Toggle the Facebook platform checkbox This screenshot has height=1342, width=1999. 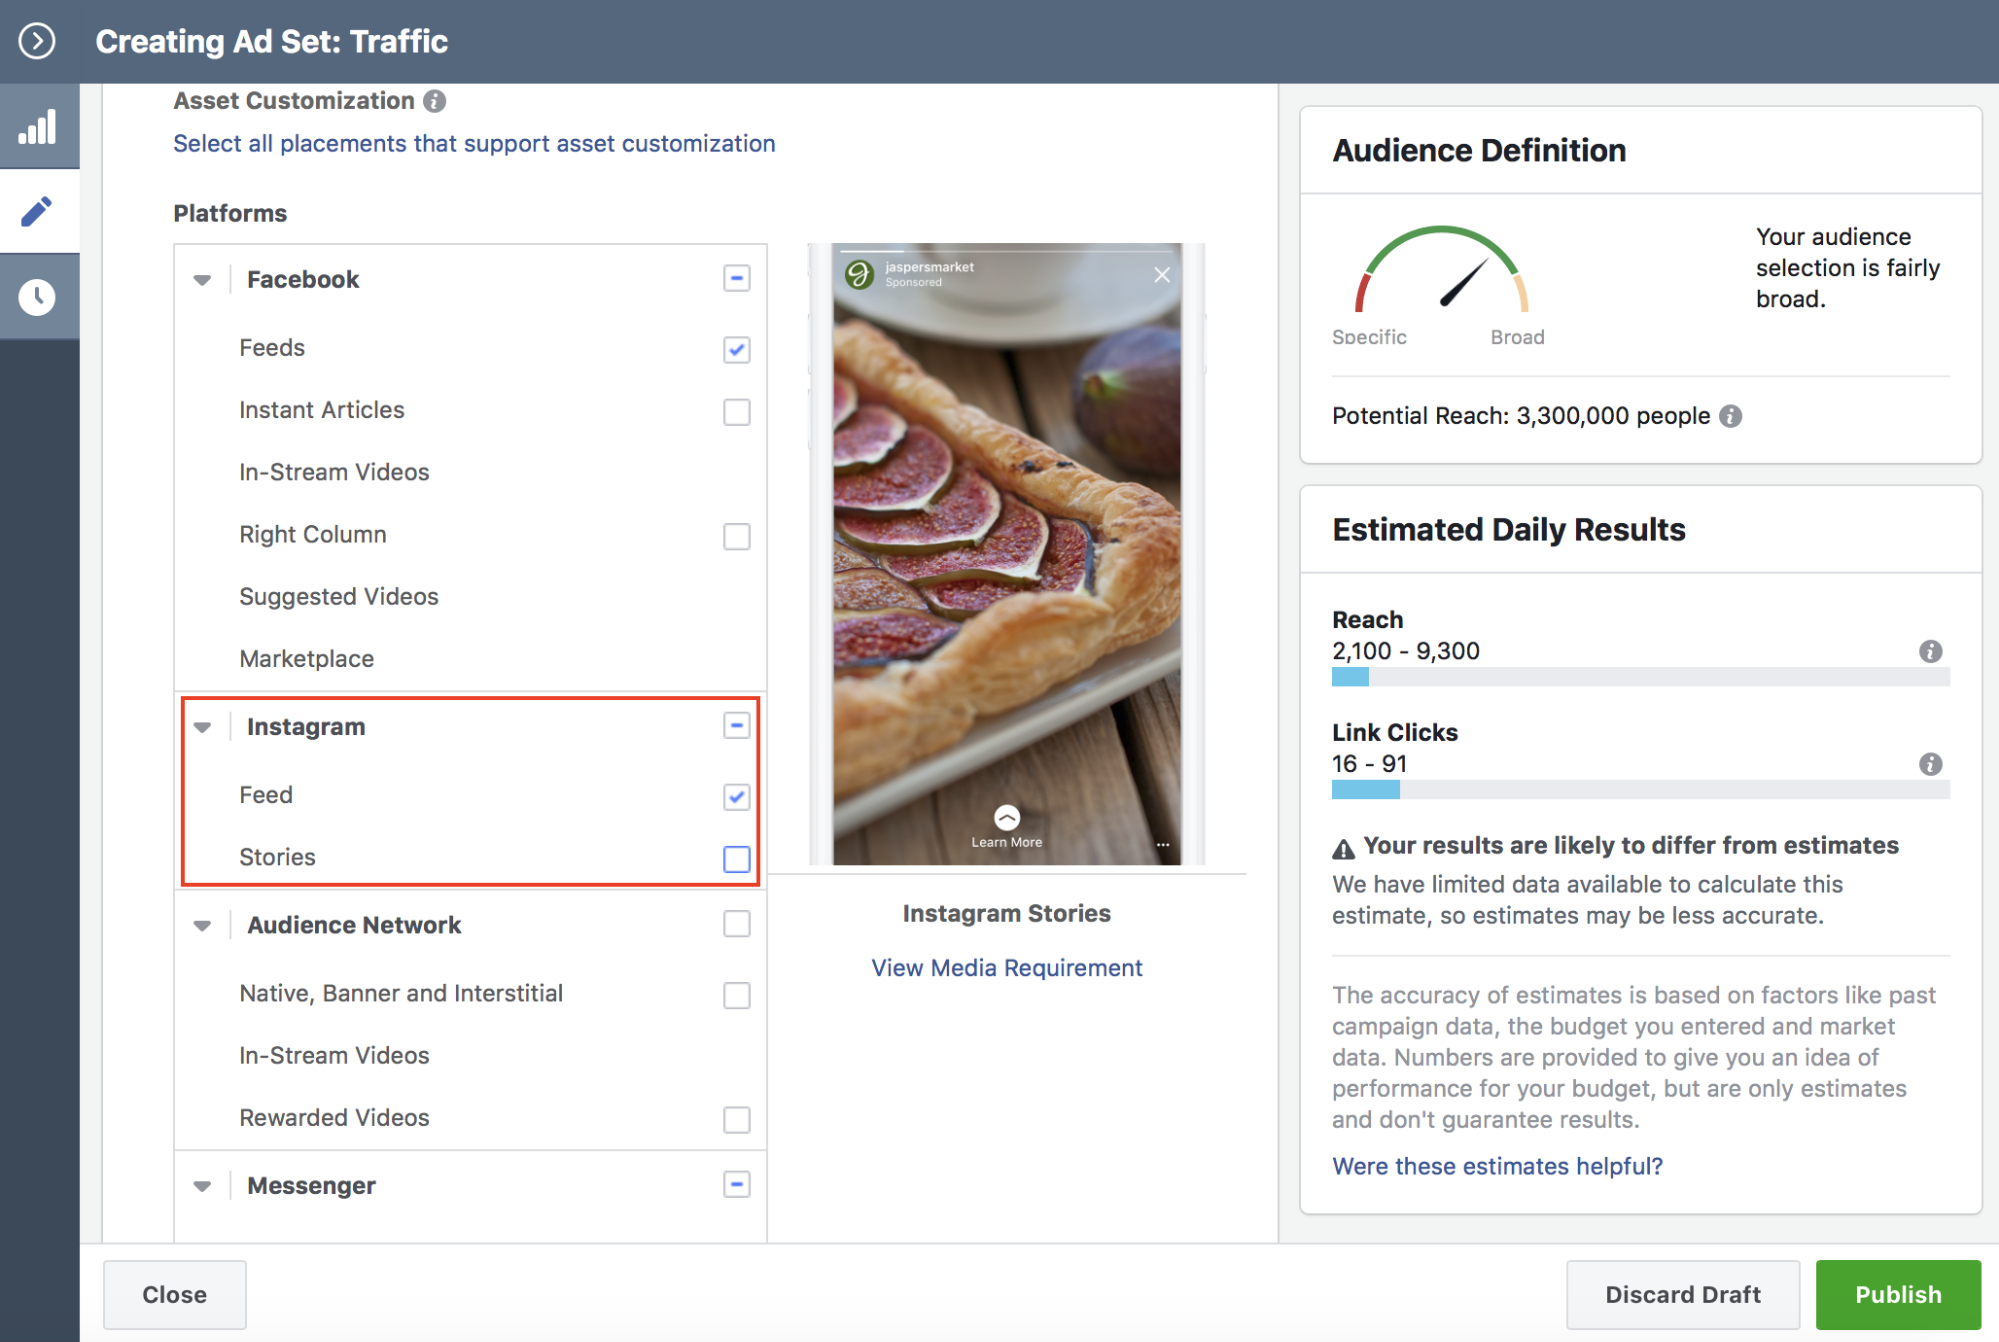(737, 278)
